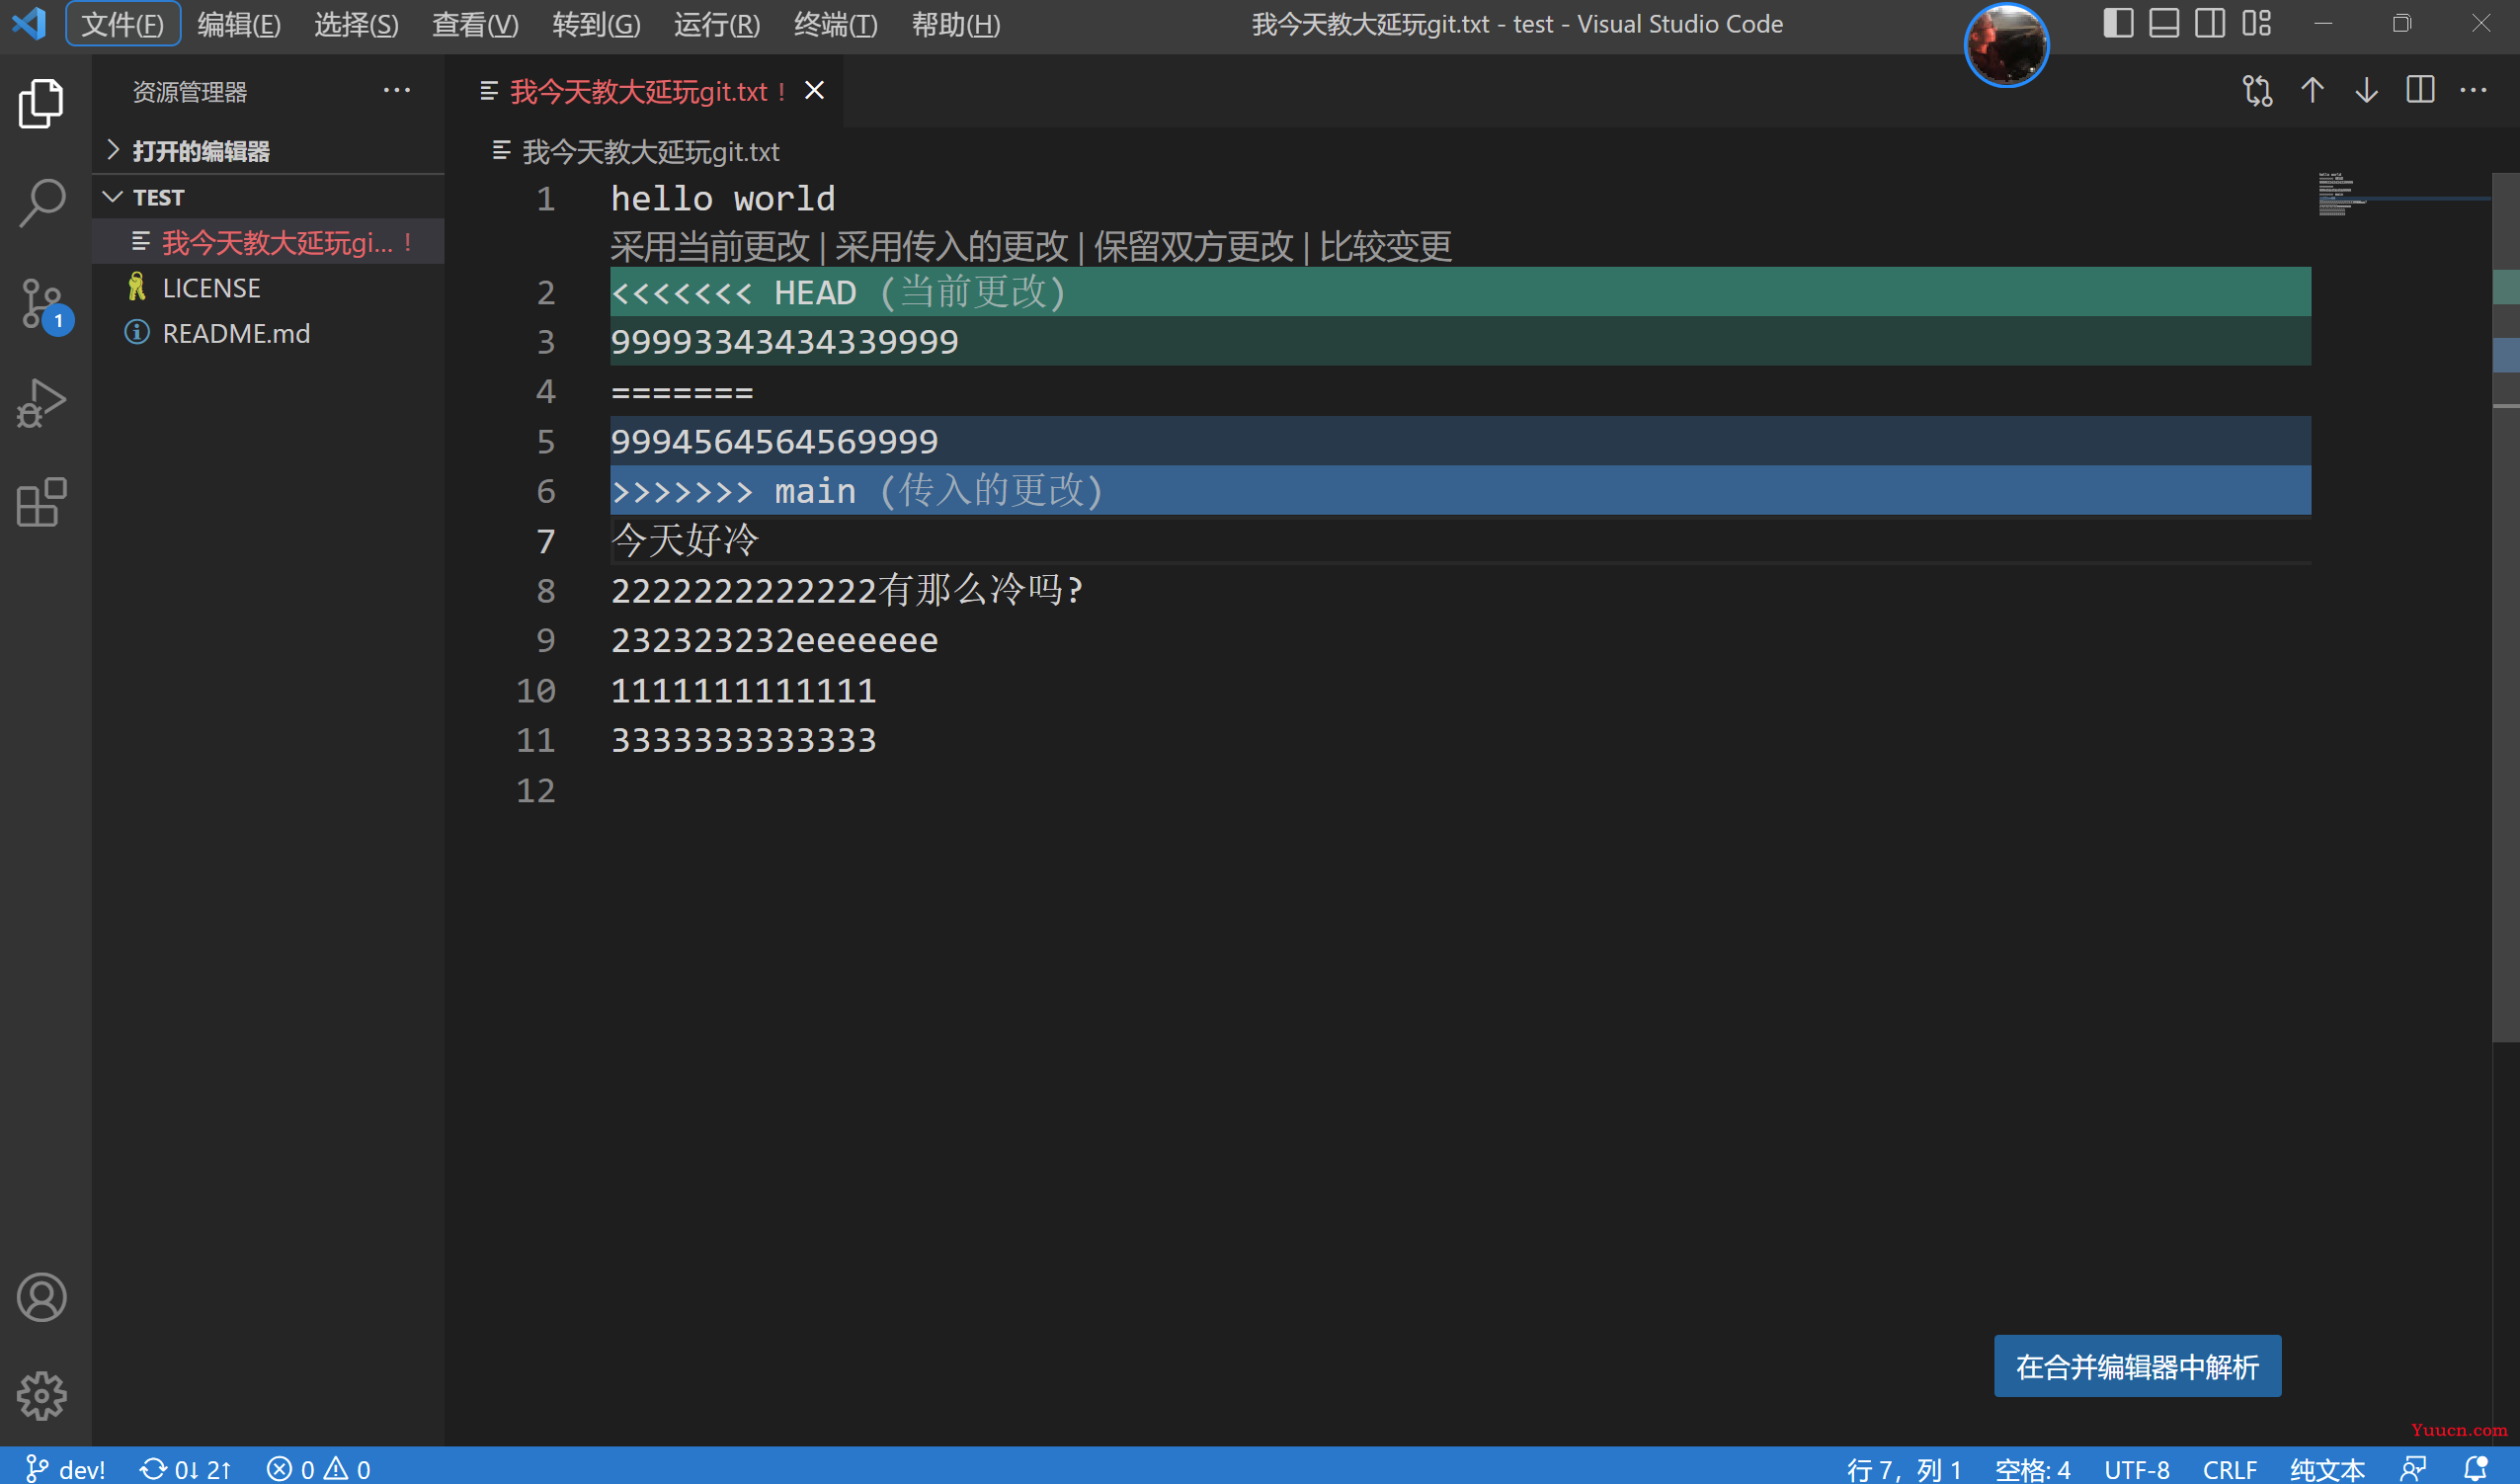The image size is (2520, 1484).
Task: Open README.md in explorer
Action: (268, 333)
